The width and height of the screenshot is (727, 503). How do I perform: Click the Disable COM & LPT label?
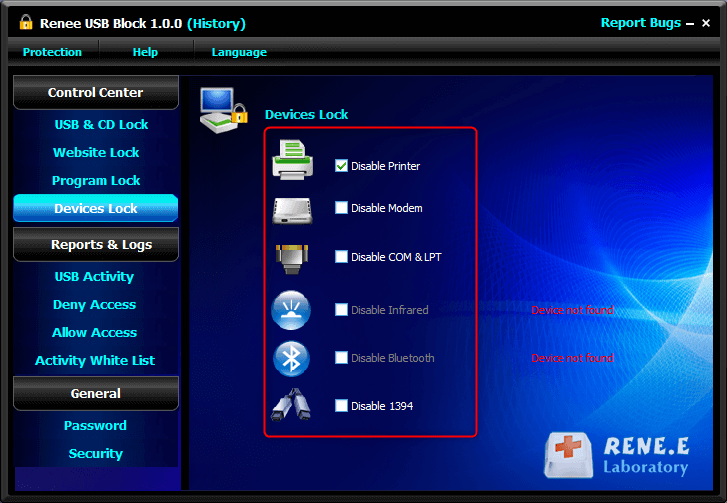click(x=396, y=257)
